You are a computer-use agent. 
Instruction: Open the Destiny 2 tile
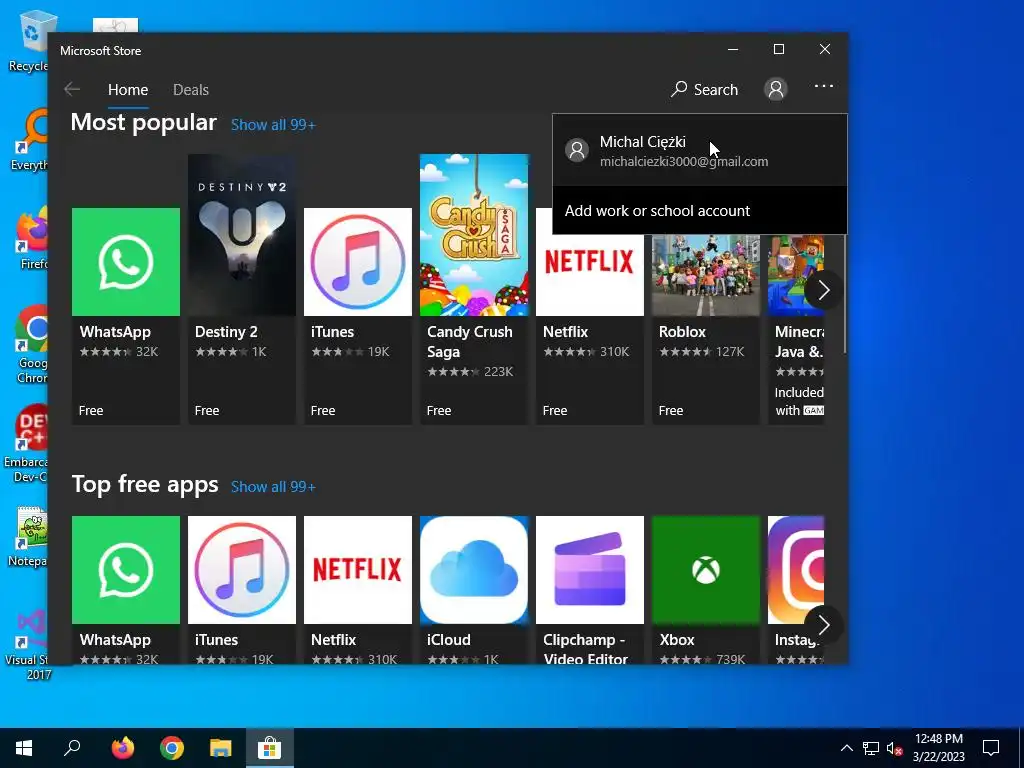(242, 289)
